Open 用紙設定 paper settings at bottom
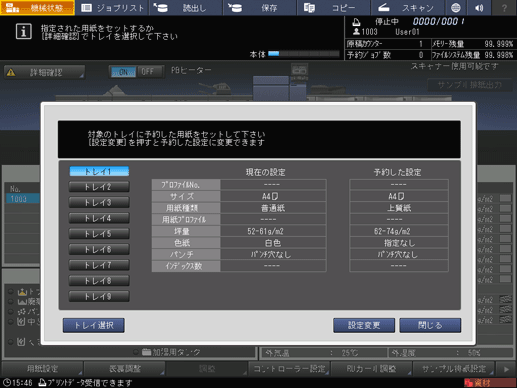This screenshot has width=517, height=388. pos(42,368)
